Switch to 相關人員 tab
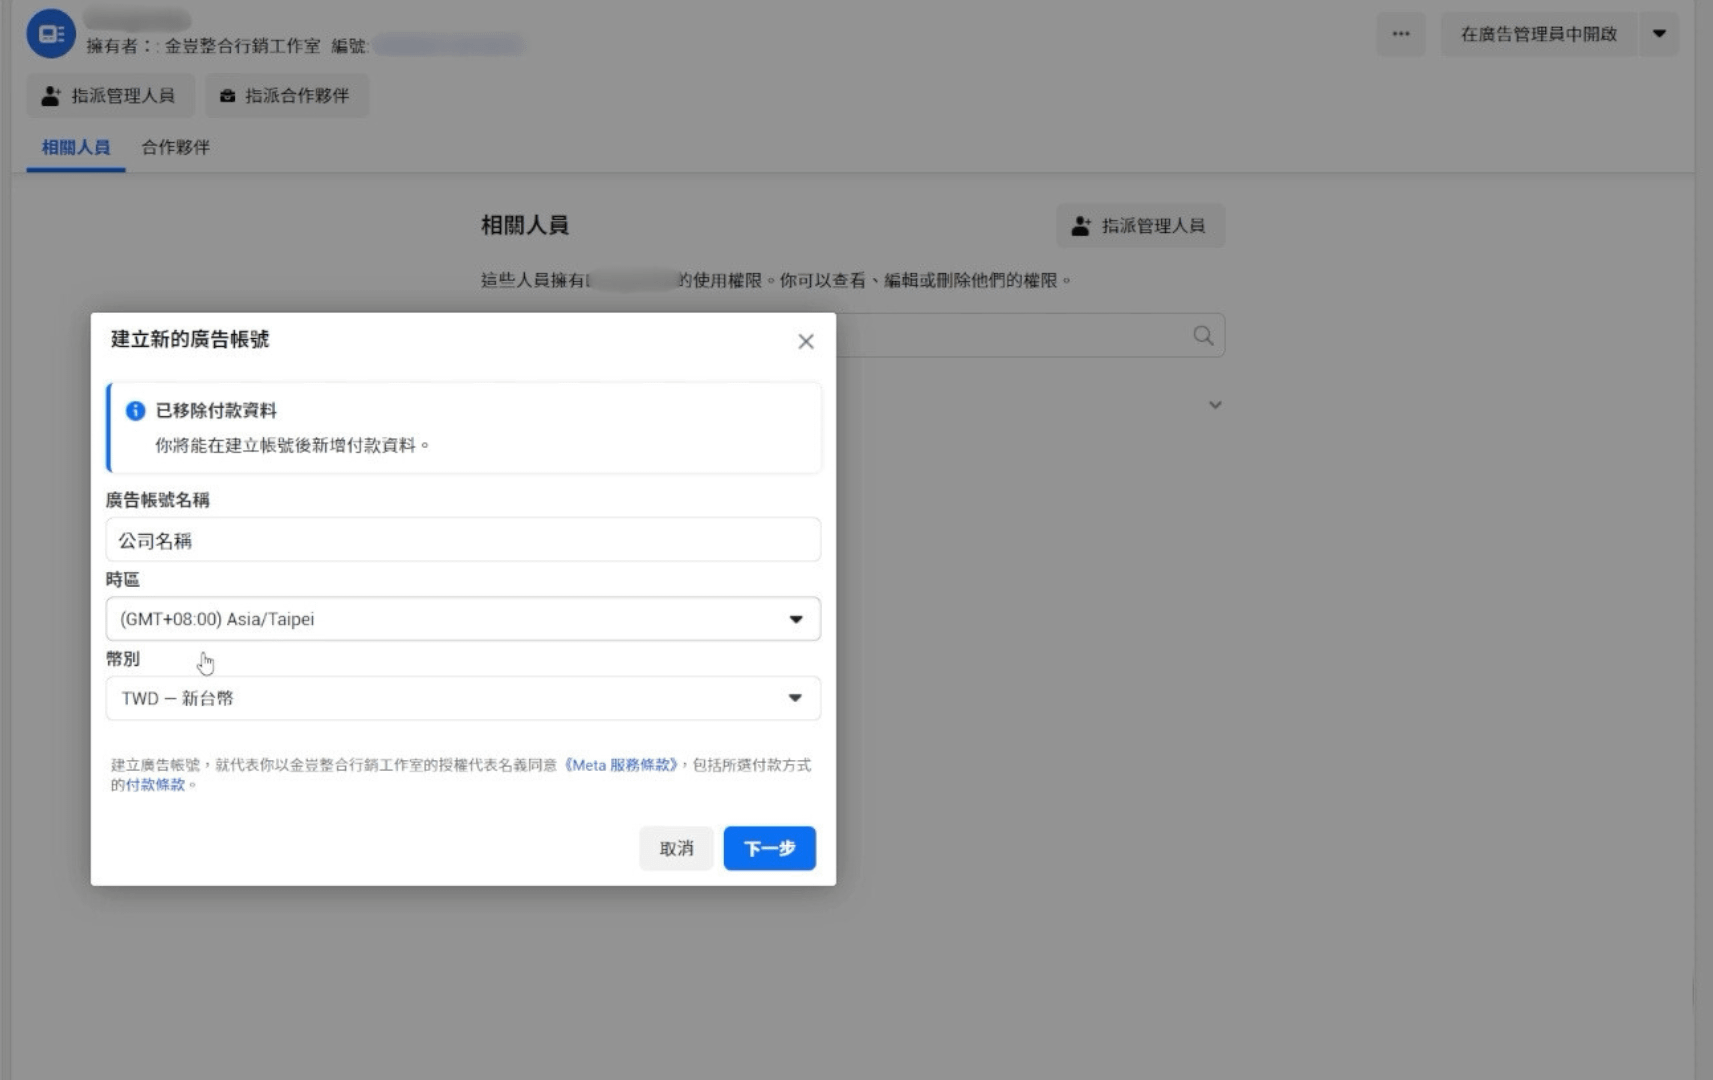Screen dimensions: 1713x1080 click(x=76, y=148)
